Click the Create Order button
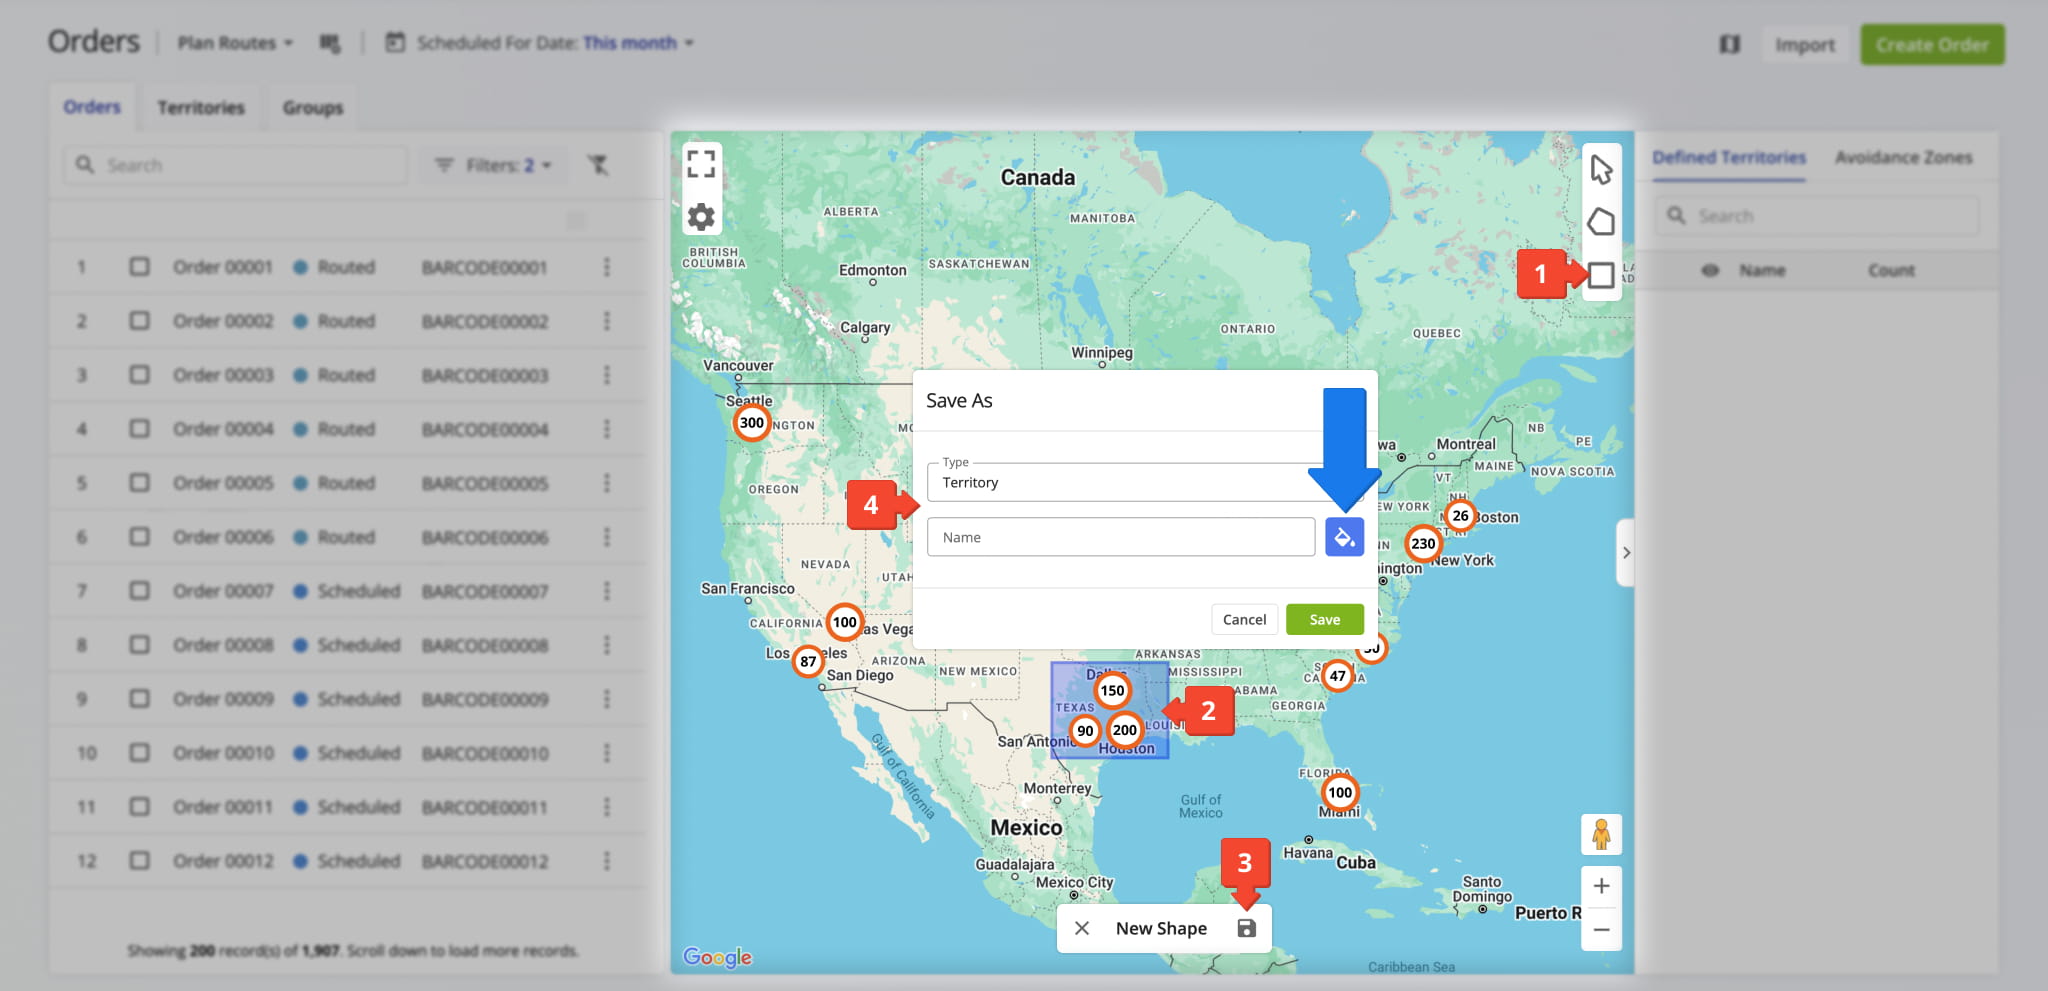 [1932, 45]
